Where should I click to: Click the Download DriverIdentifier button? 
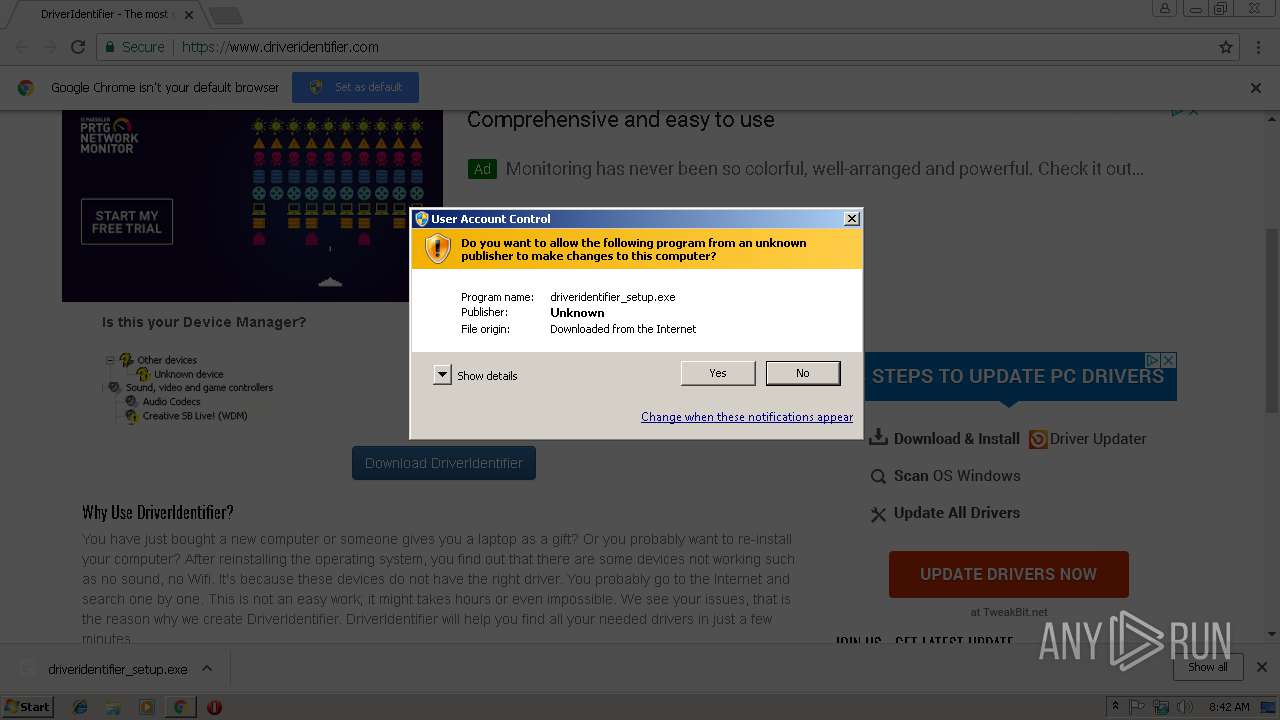(444, 463)
